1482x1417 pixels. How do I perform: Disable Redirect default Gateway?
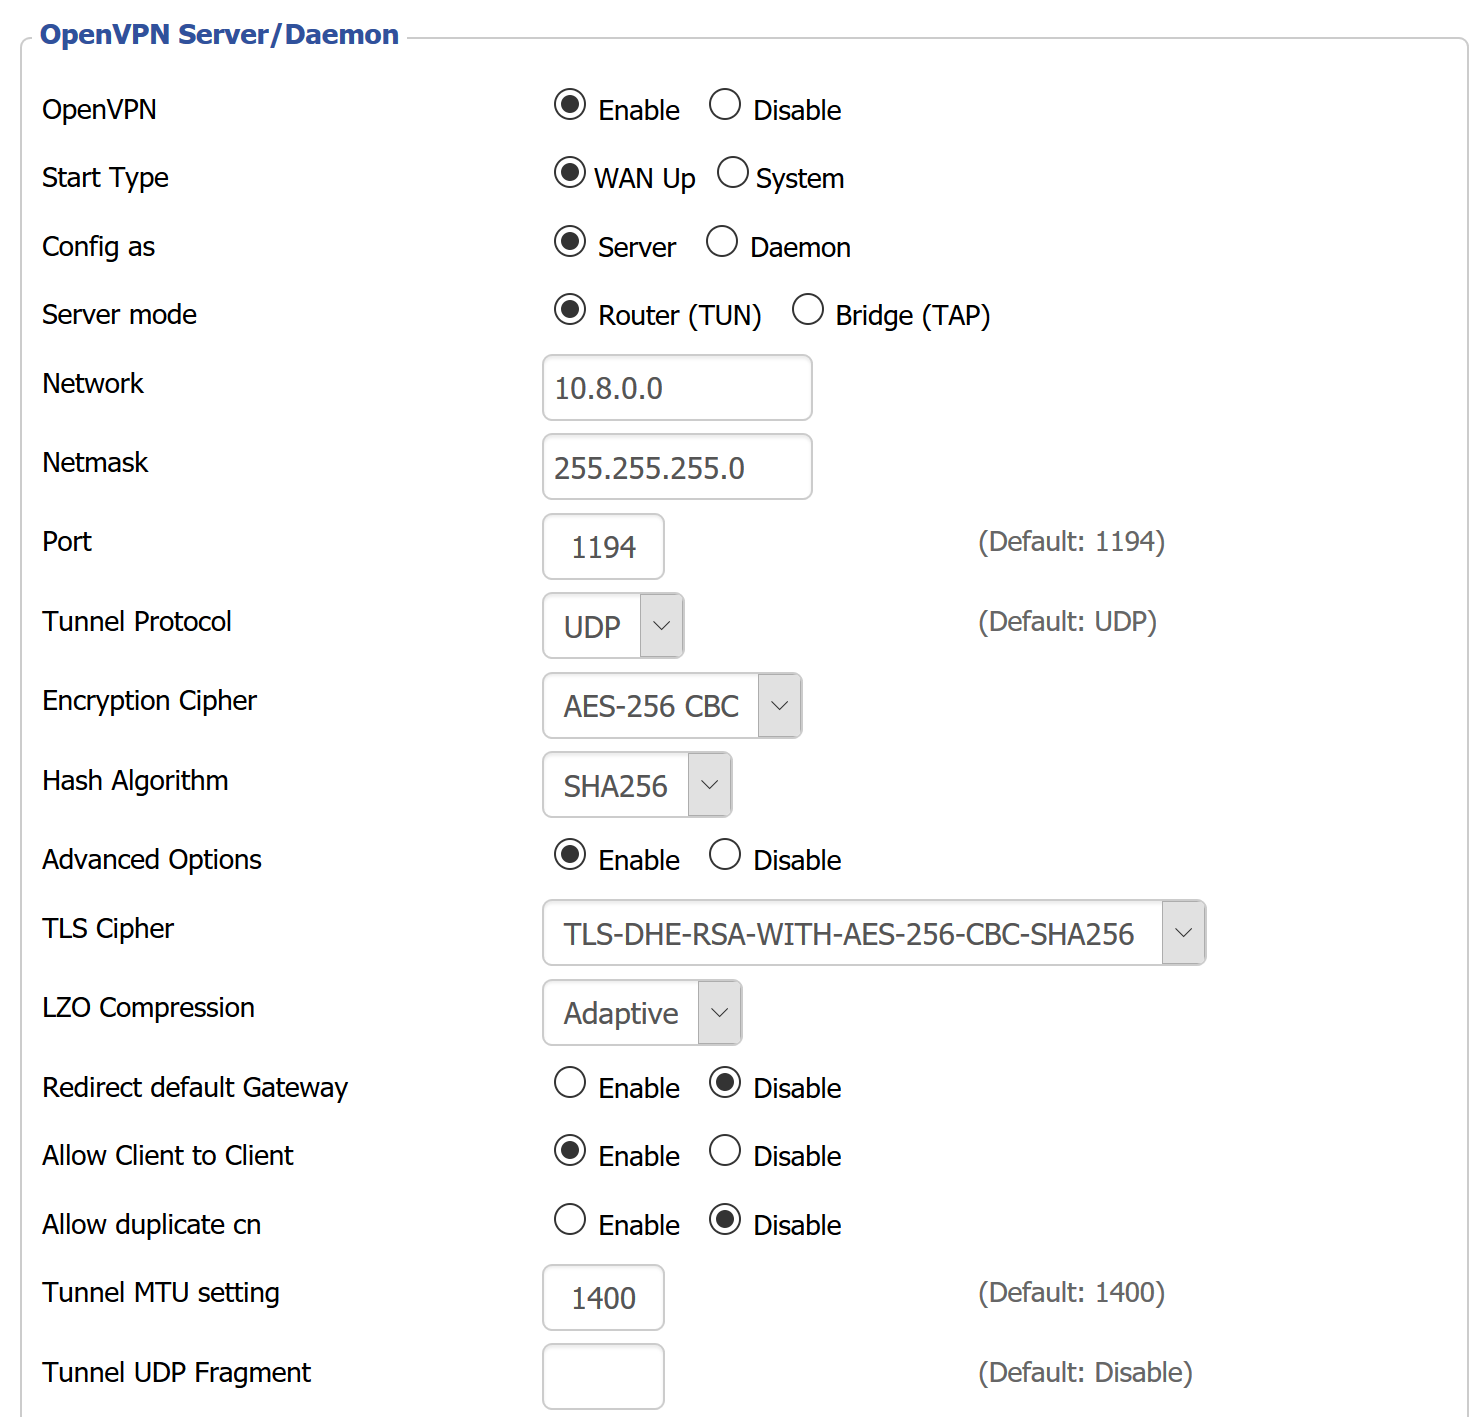click(x=725, y=1083)
